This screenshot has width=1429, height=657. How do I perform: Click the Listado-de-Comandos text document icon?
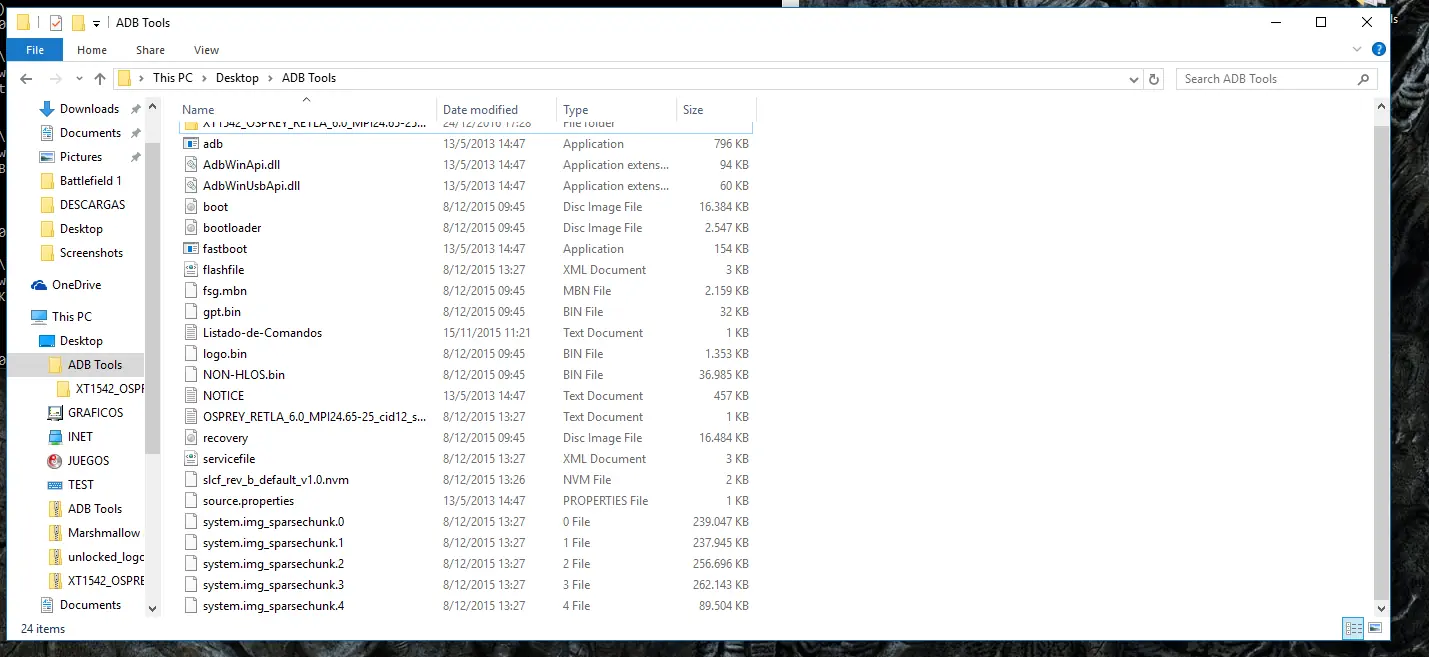(192, 333)
